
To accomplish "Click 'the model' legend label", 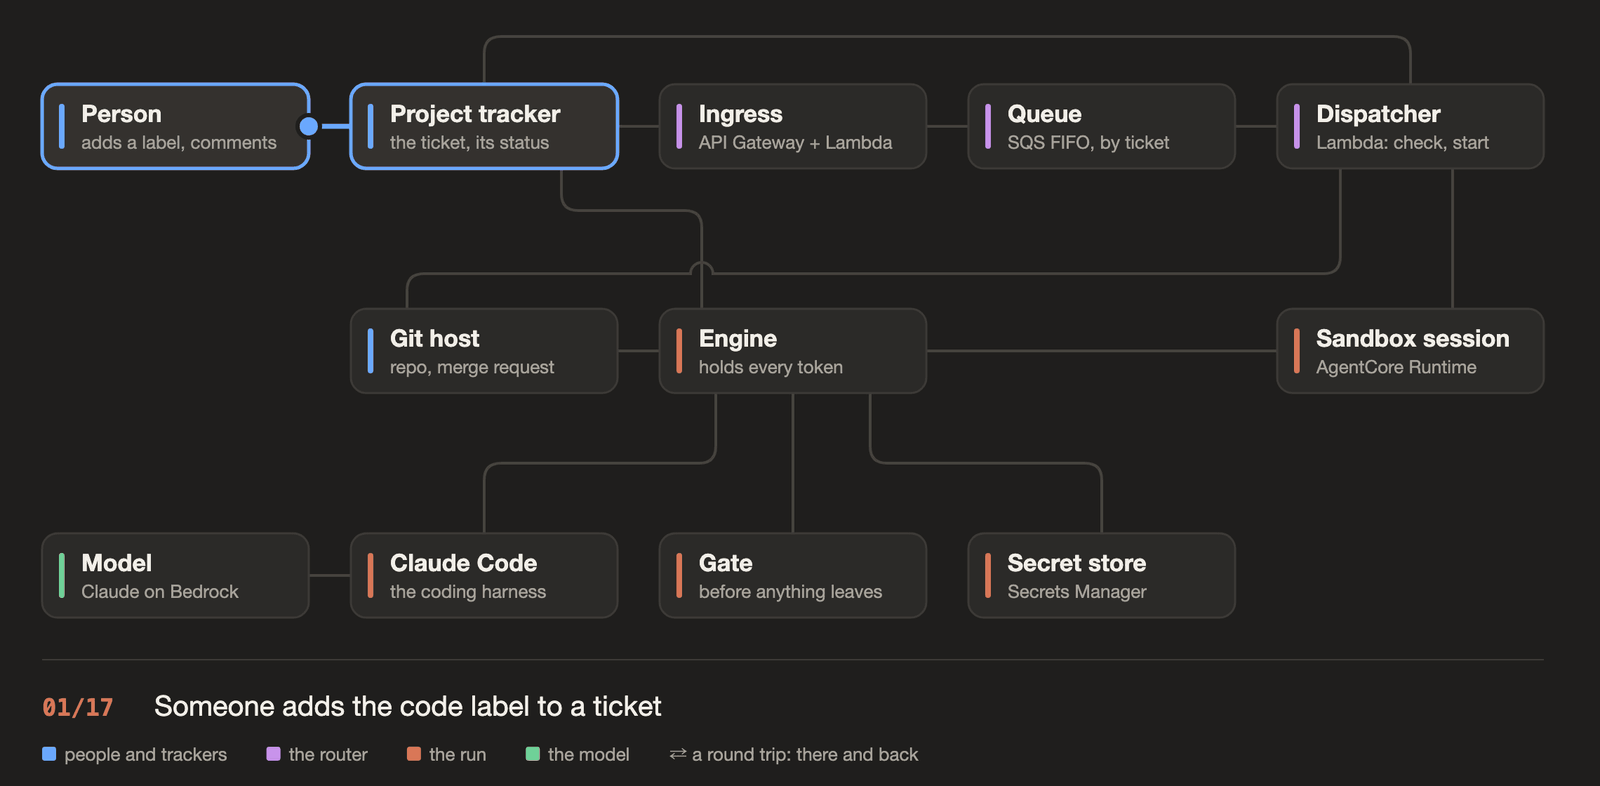I will (x=589, y=755).
